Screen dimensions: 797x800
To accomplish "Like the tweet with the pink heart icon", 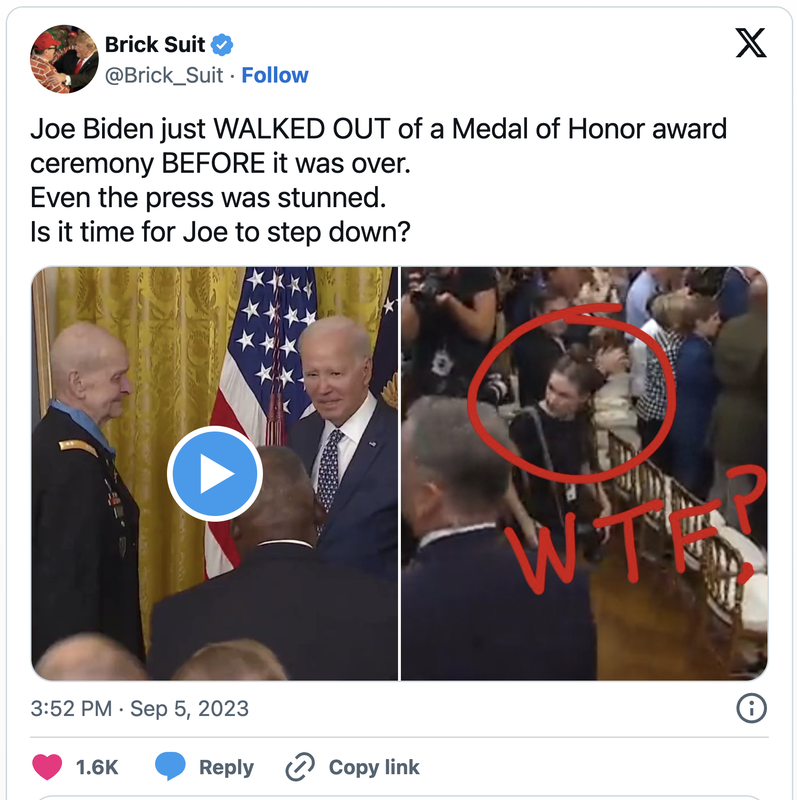I will [47, 766].
